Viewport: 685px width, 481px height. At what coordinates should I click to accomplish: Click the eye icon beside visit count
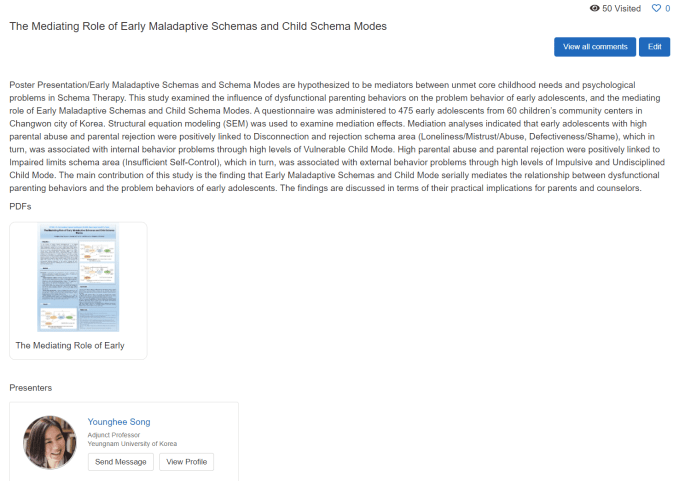[x=594, y=8]
